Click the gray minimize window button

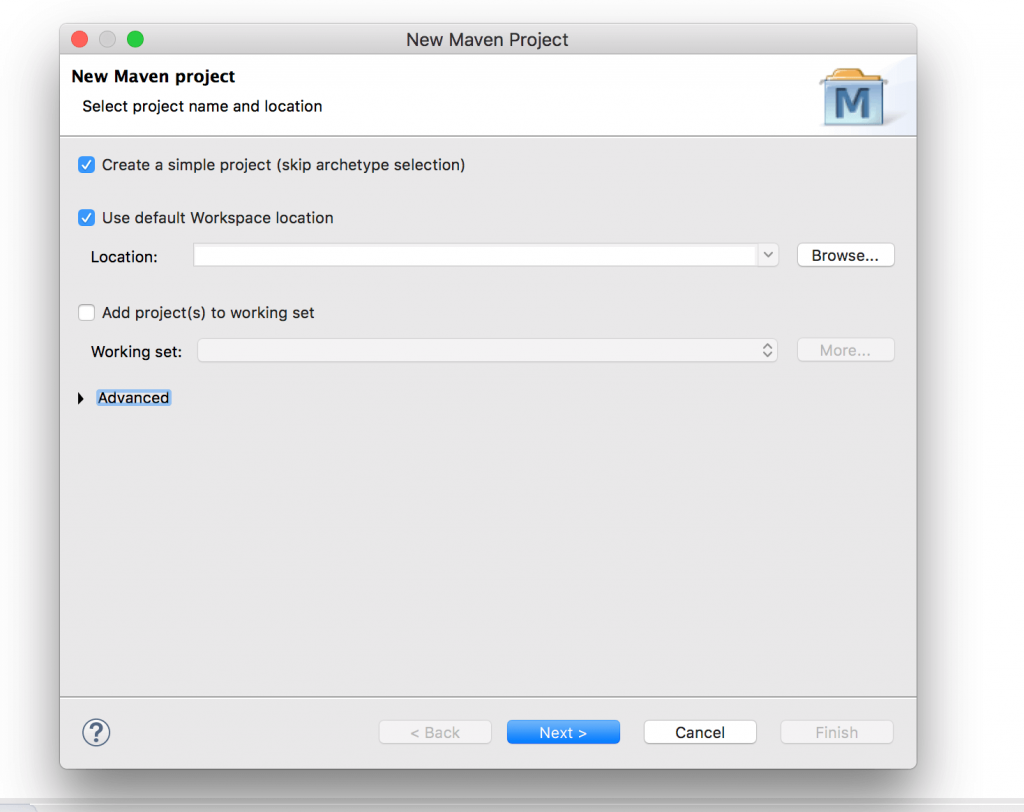pos(107,40)
